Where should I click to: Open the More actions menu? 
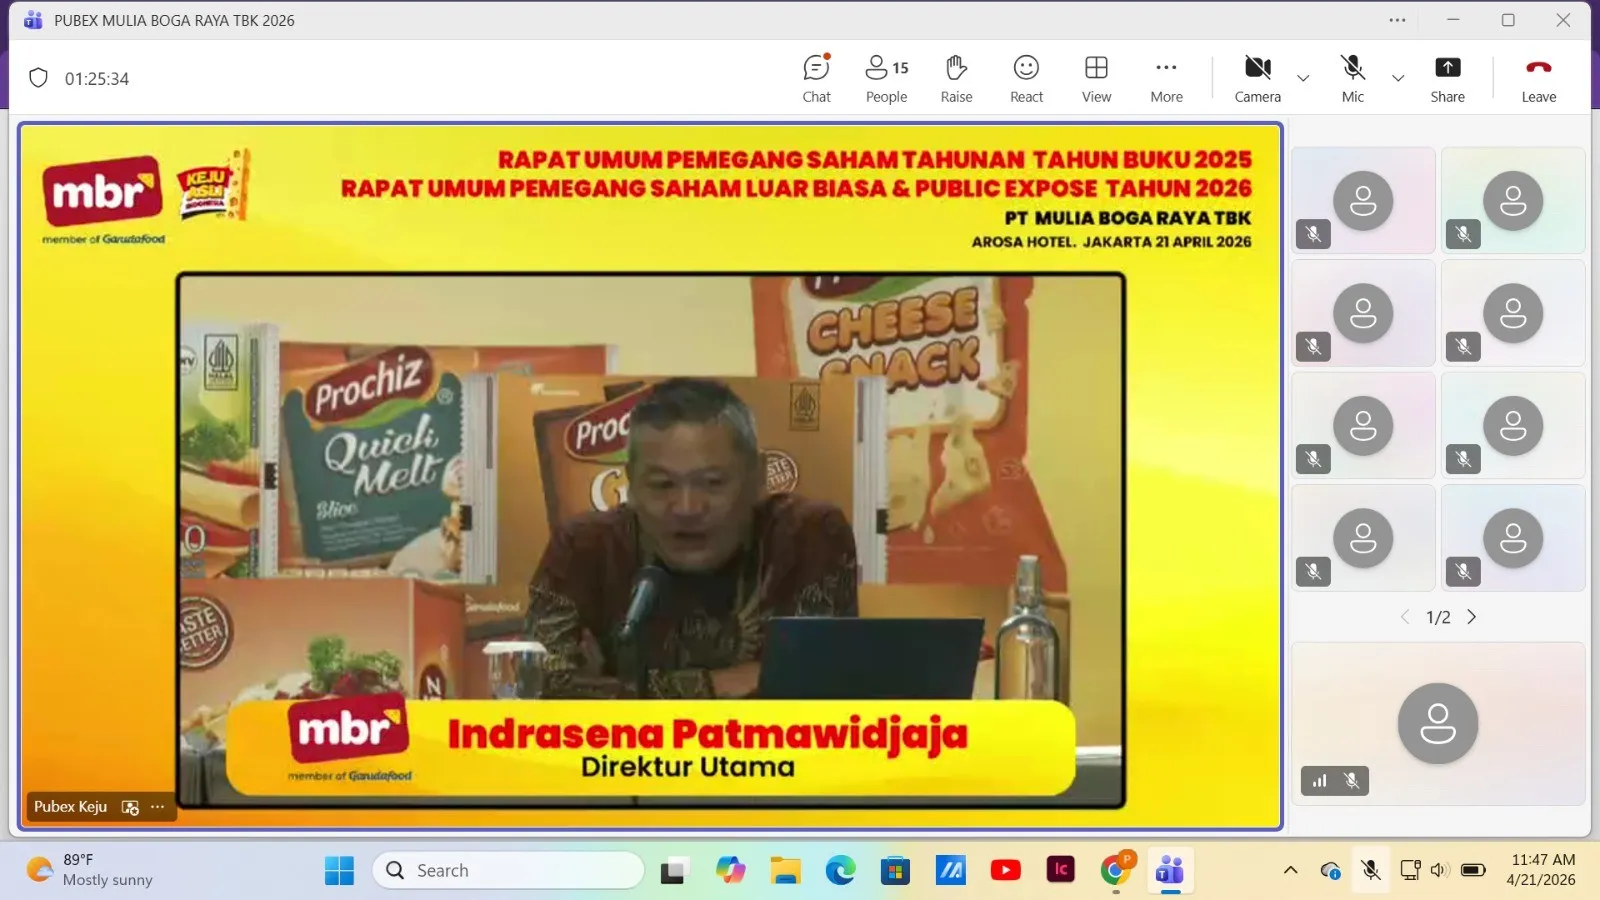[1166, 78]
